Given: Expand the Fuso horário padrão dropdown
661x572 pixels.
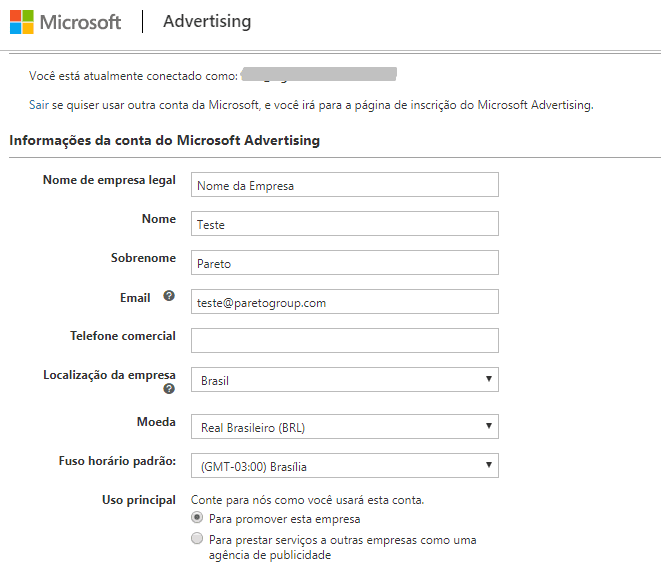Looking at the screenshot, I should click(x=345, y=465).
